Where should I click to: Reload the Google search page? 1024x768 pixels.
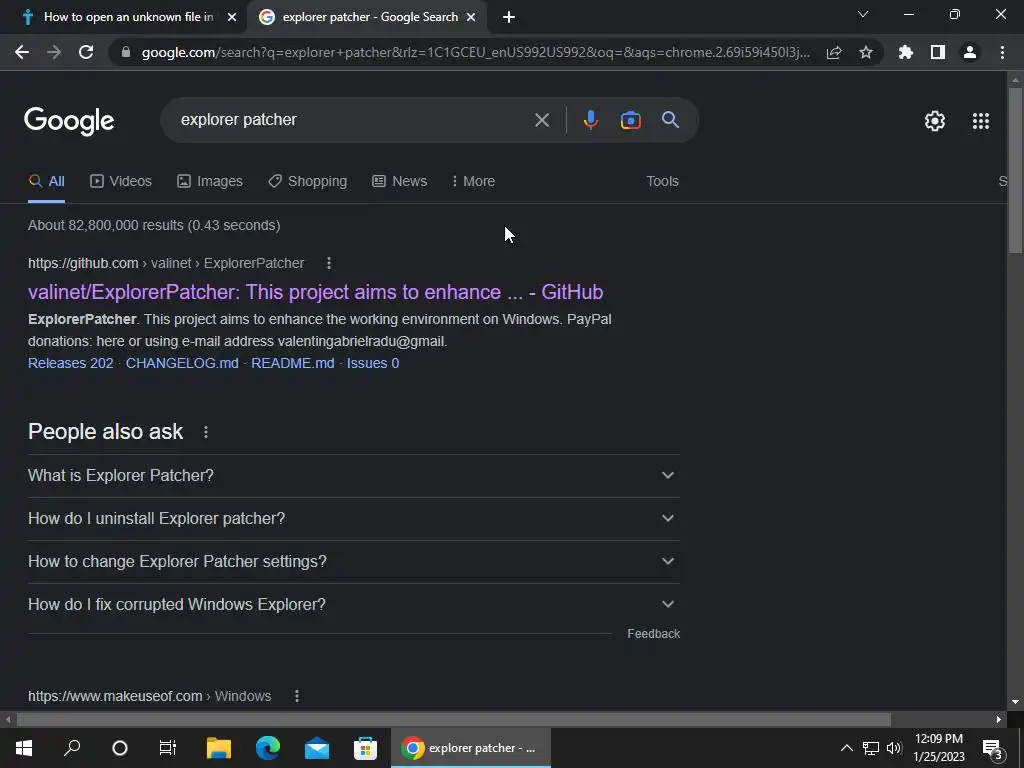[x=86, y=52]
